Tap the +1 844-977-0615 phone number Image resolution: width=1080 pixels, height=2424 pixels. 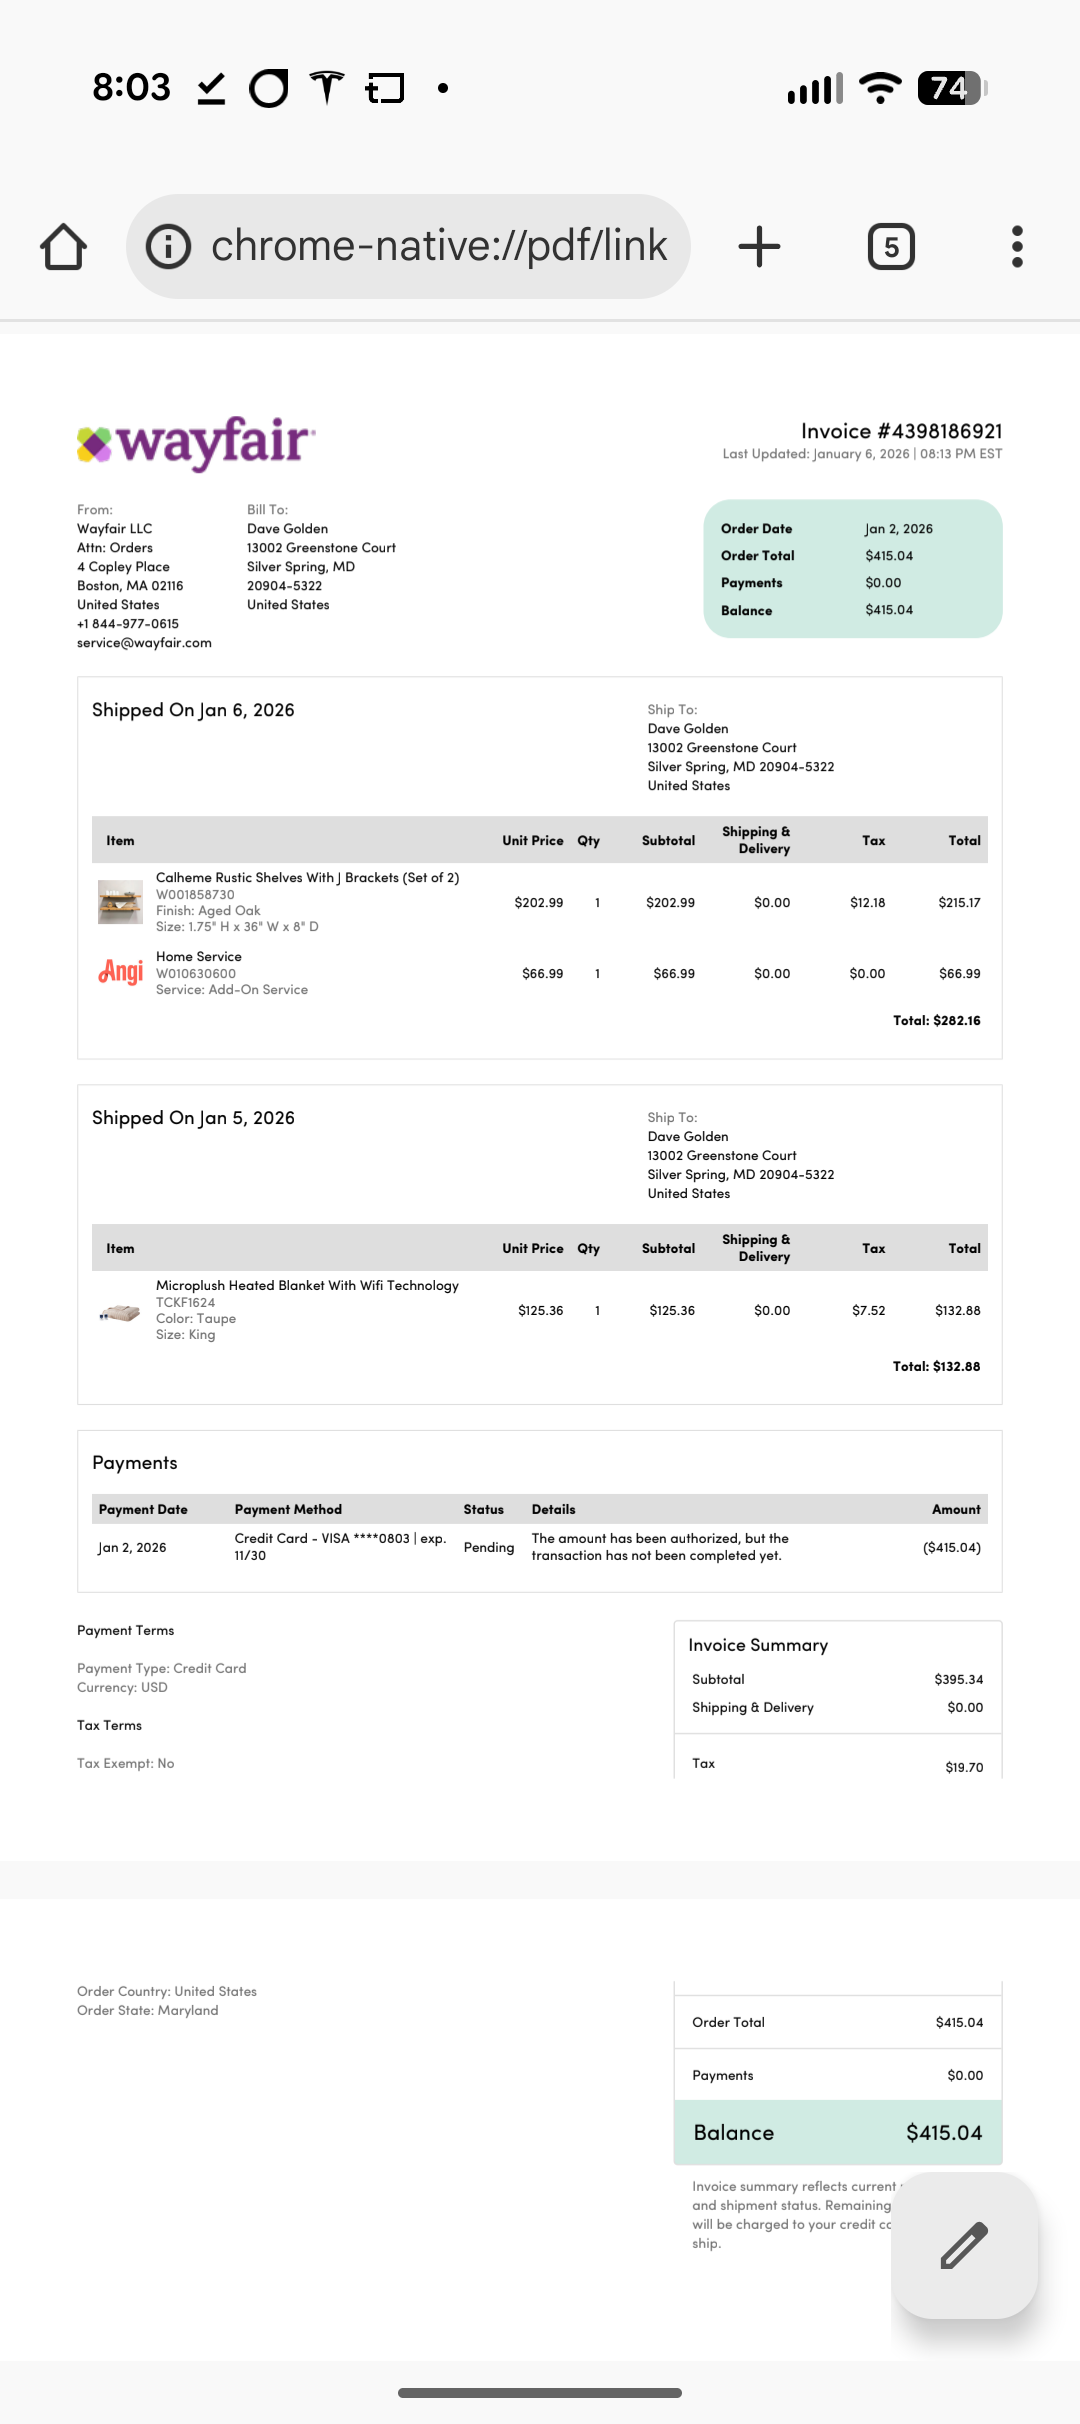tap(128, 624)
